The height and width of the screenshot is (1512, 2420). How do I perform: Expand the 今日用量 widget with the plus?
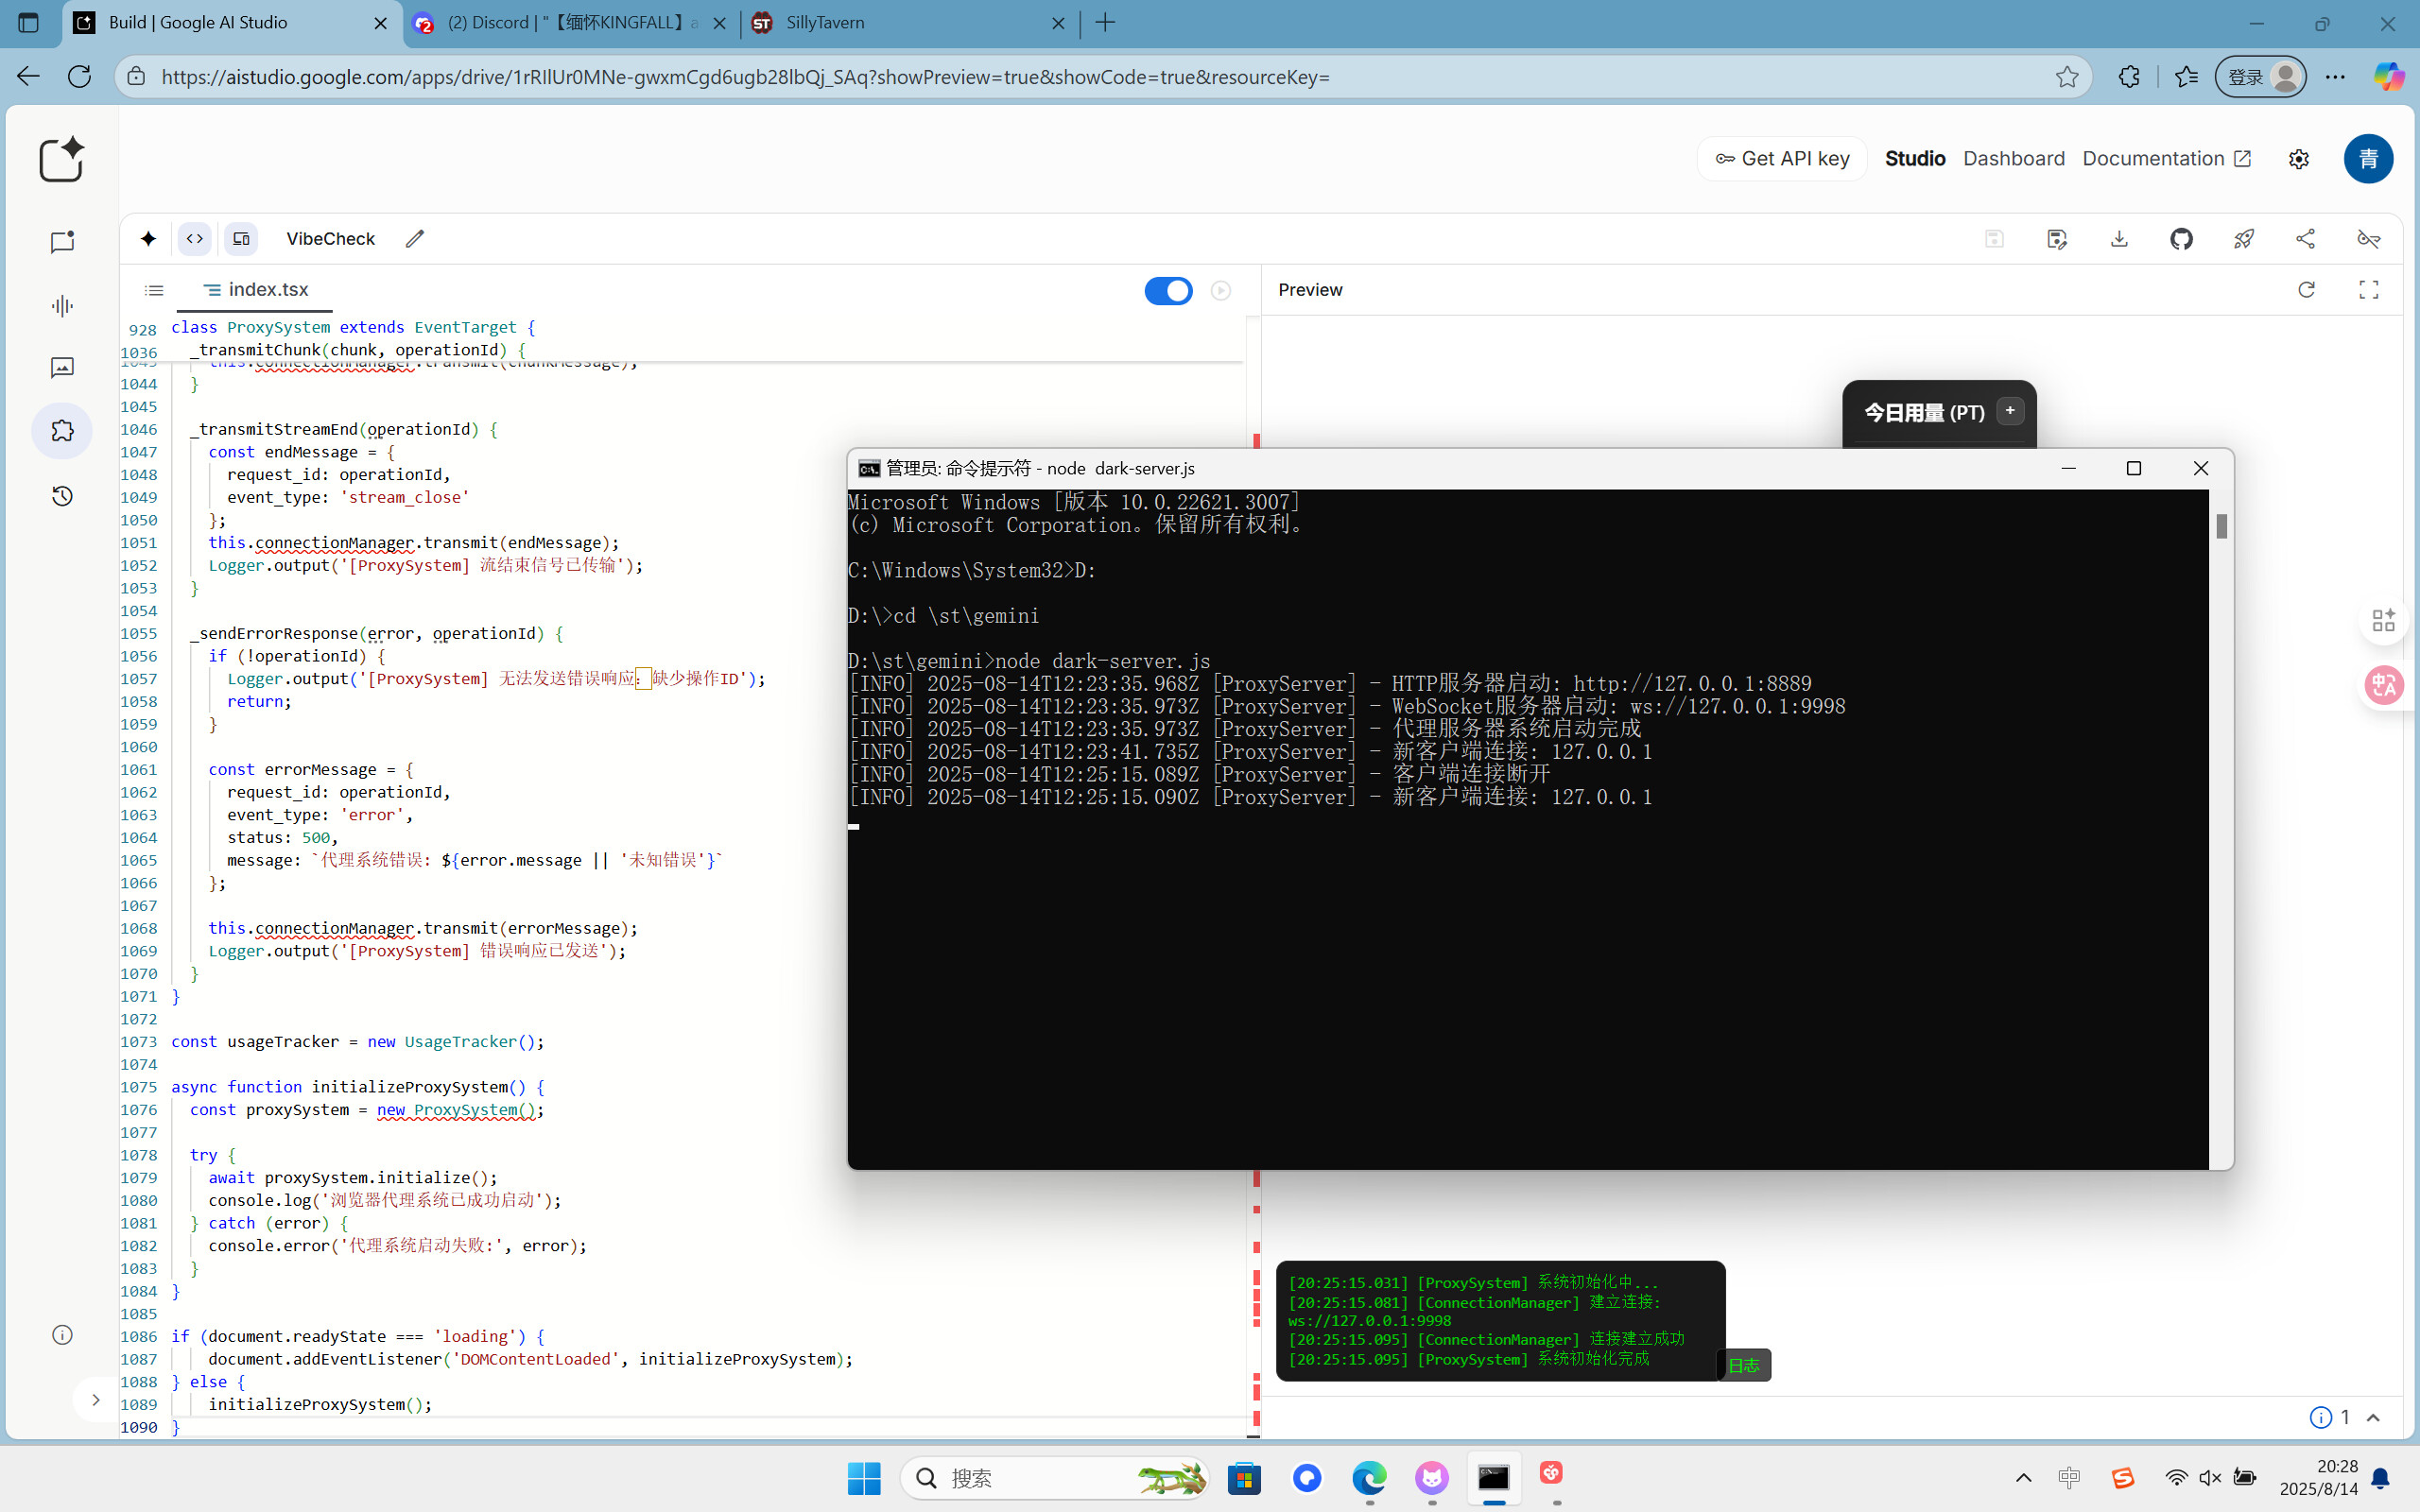pyautogui.click(x=2010, y=411)
